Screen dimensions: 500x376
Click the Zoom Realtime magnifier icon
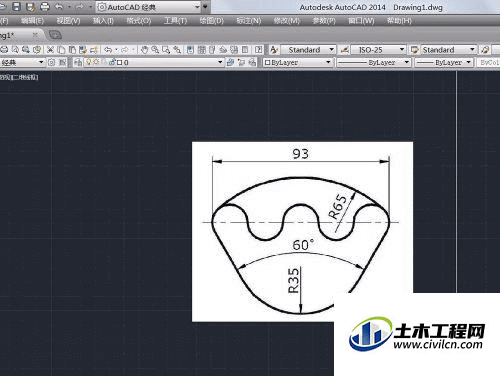(x=155, y=50)
